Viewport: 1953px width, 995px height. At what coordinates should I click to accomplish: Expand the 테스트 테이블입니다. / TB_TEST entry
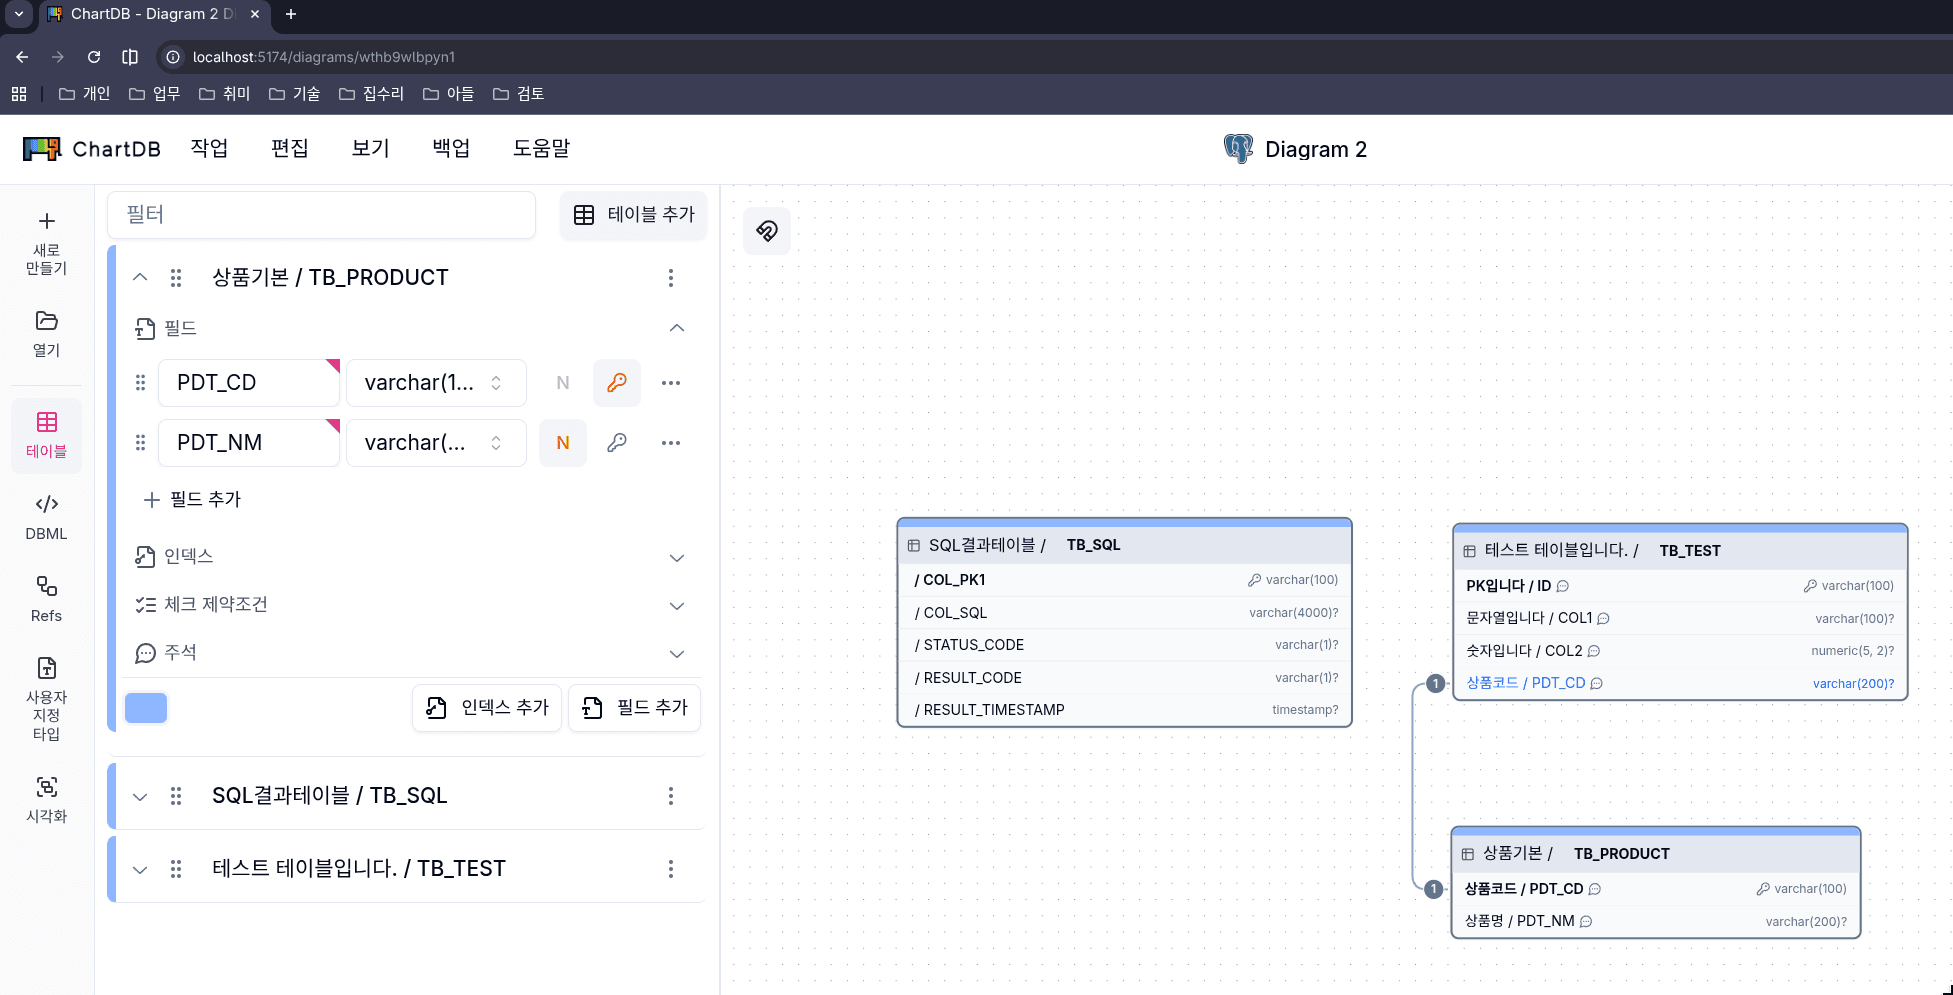140,869
